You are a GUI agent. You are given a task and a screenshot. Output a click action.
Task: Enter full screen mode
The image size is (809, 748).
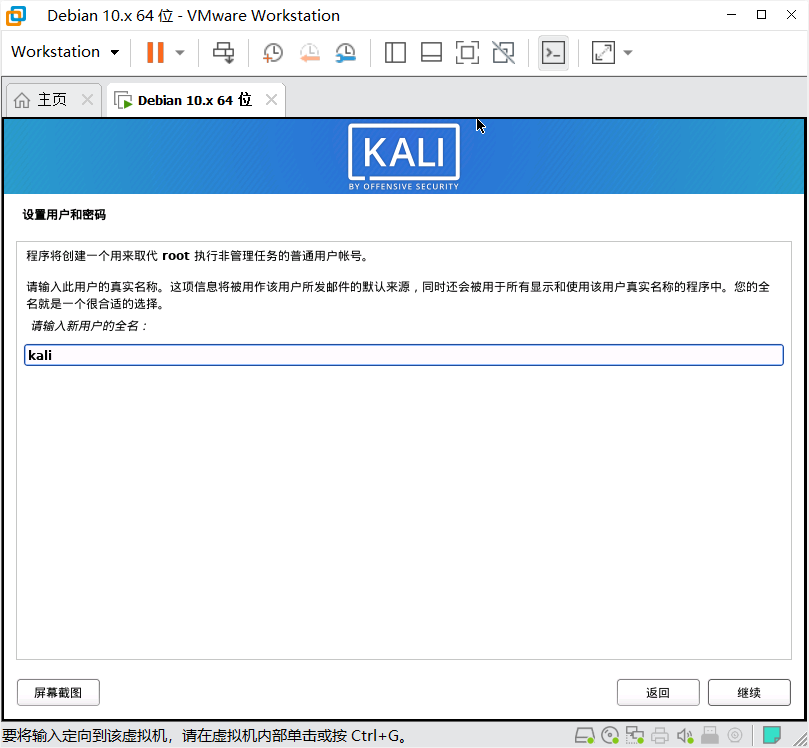[467, 52]
